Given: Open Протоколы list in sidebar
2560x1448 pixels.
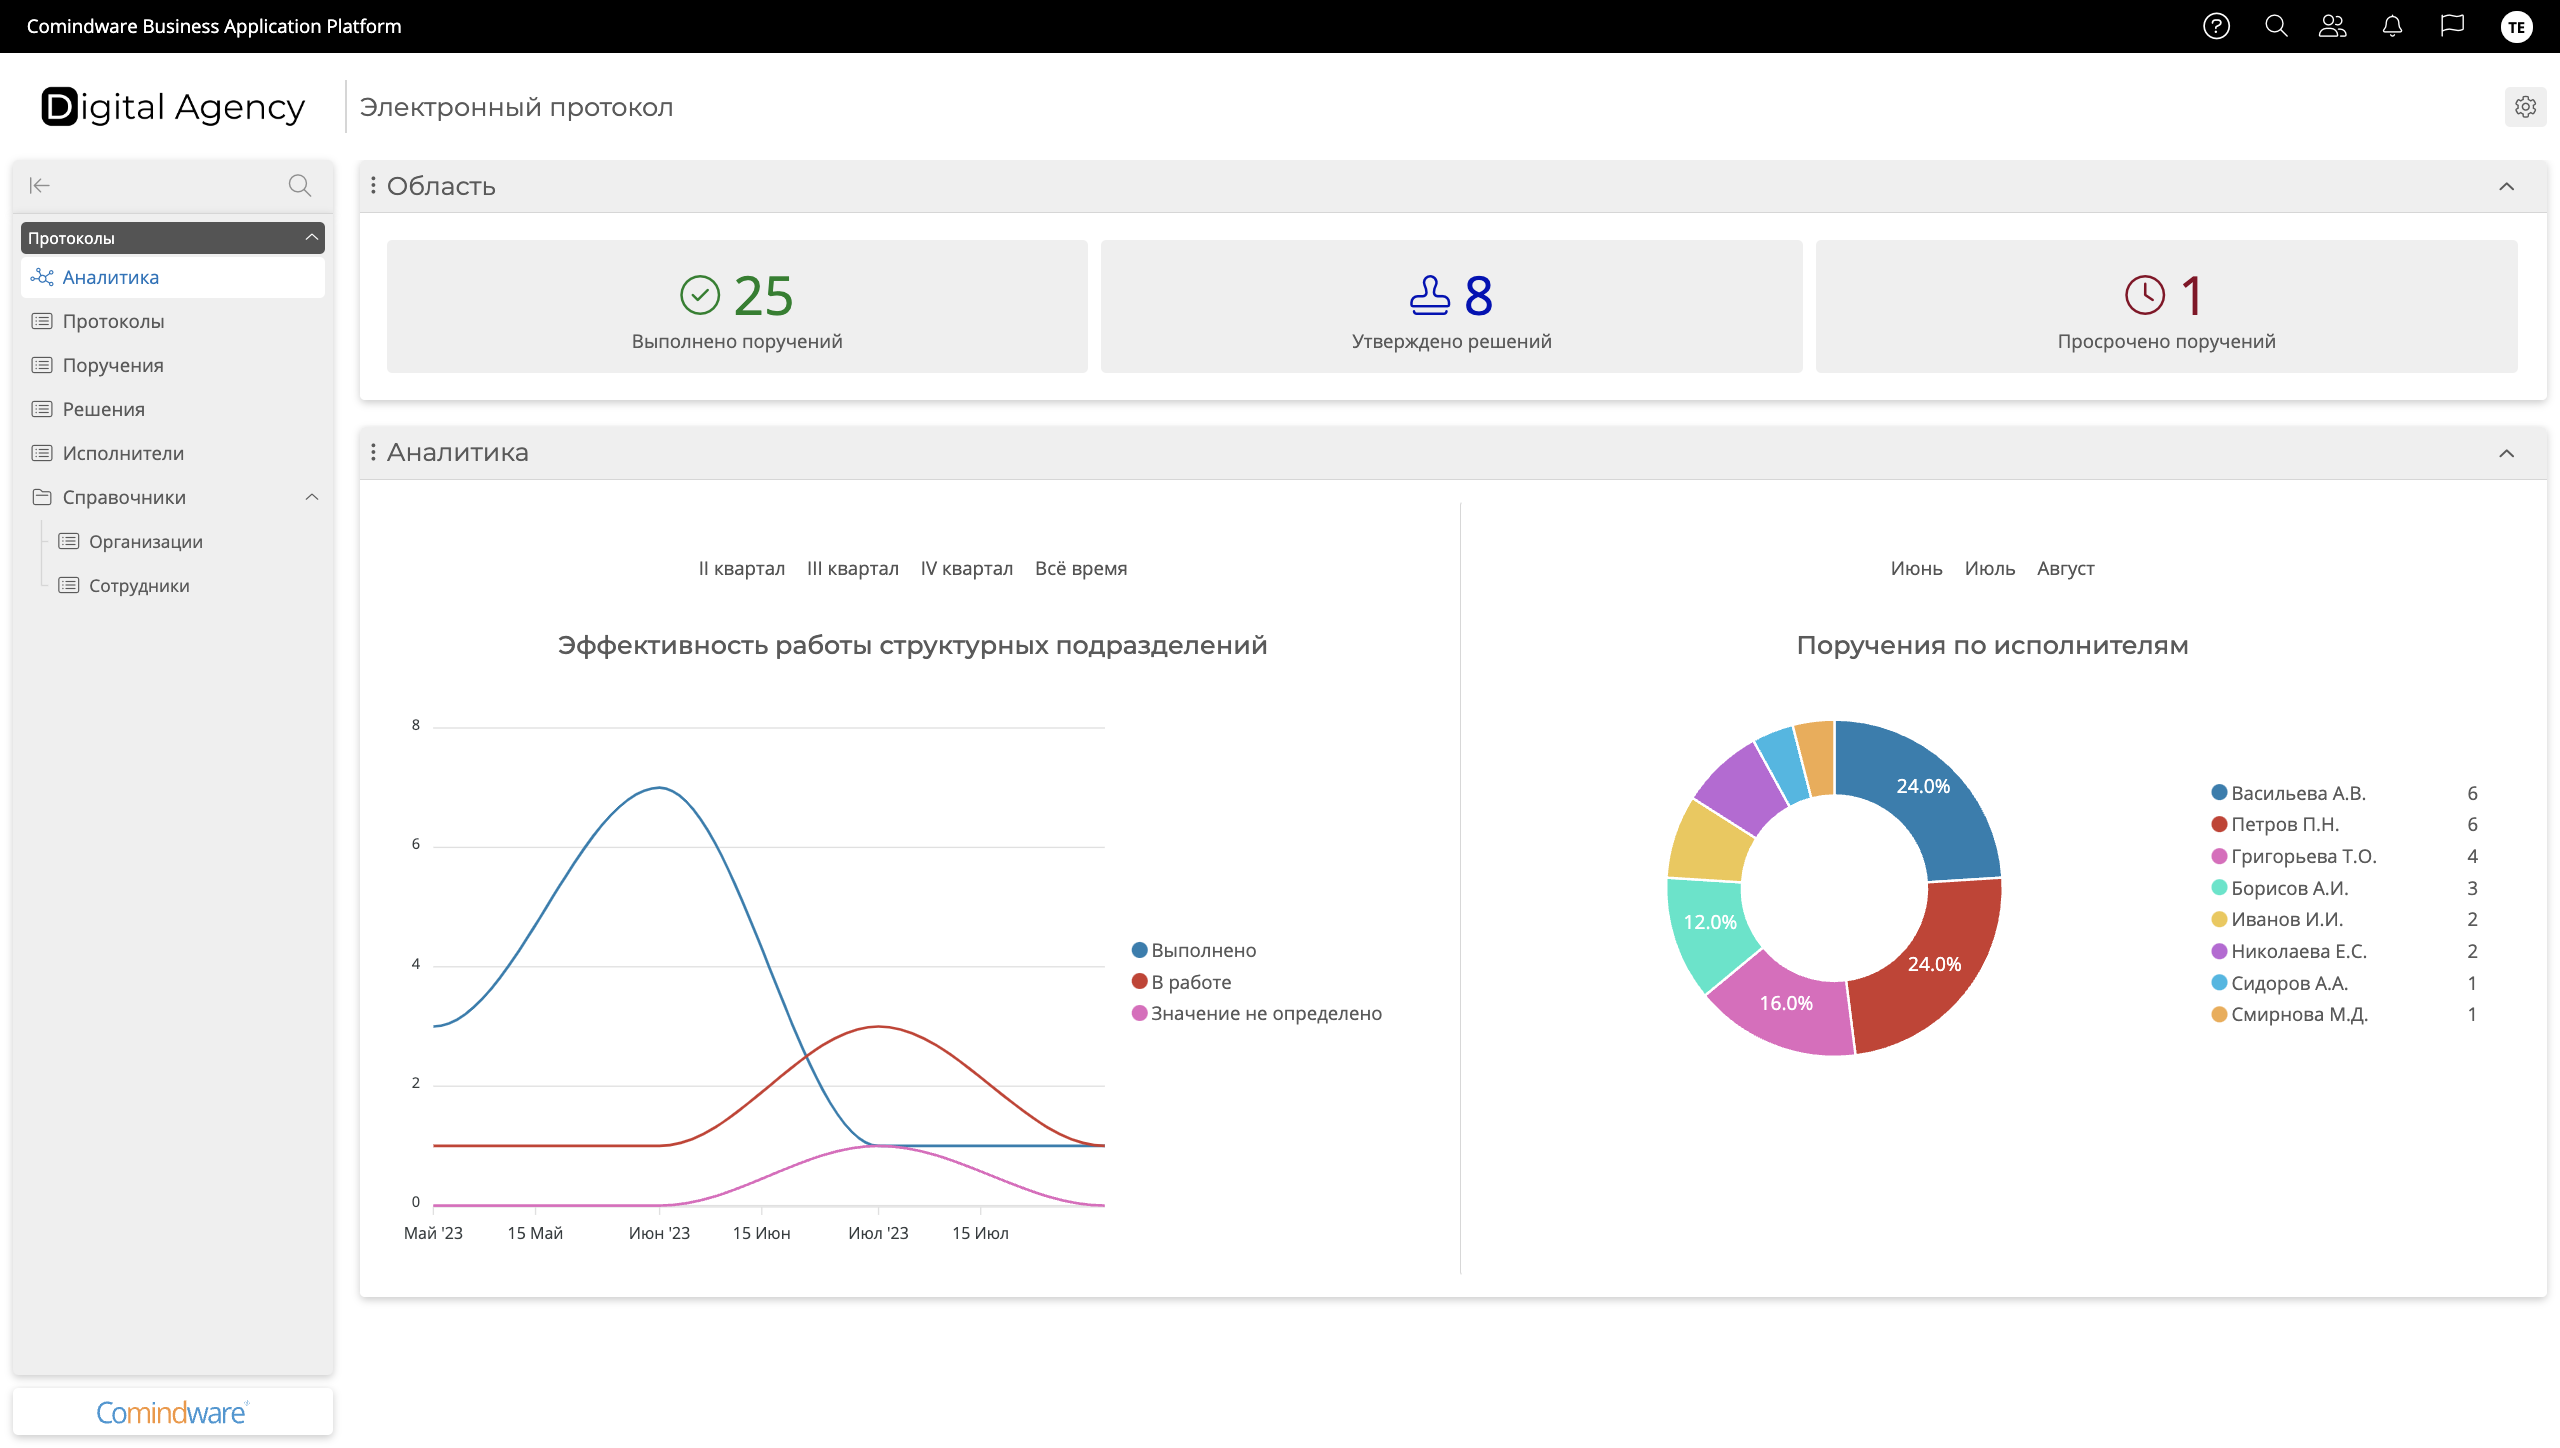Looking at the screenshot, I should (173, 321).
